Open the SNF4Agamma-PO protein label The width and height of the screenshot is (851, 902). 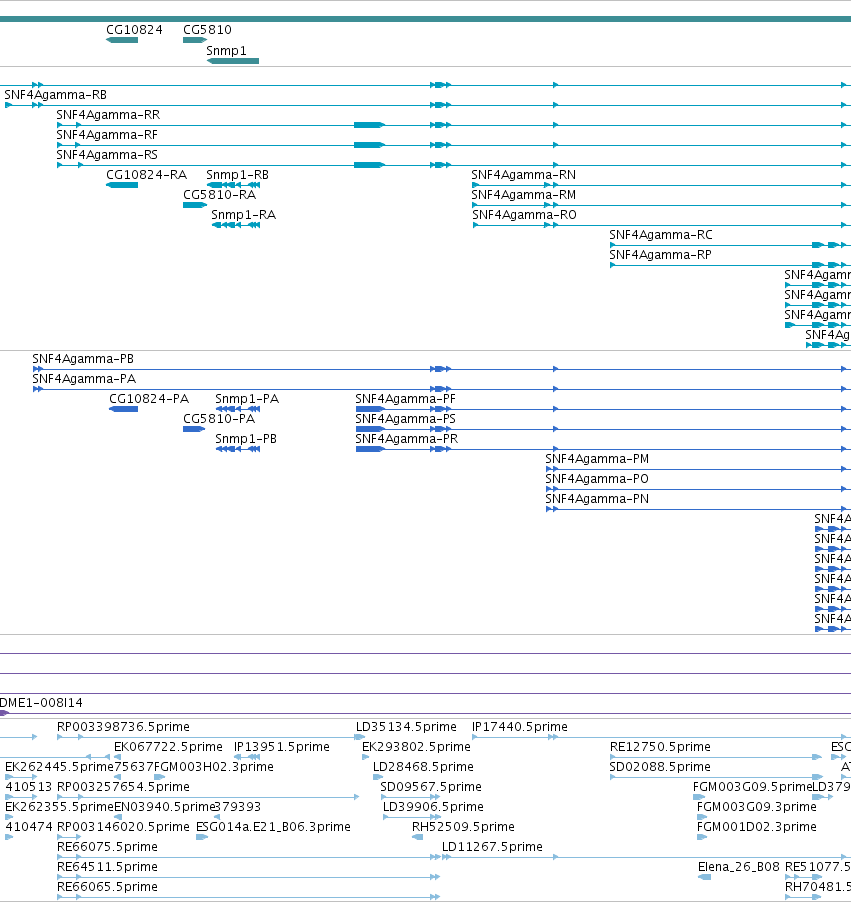coord(597,479)
